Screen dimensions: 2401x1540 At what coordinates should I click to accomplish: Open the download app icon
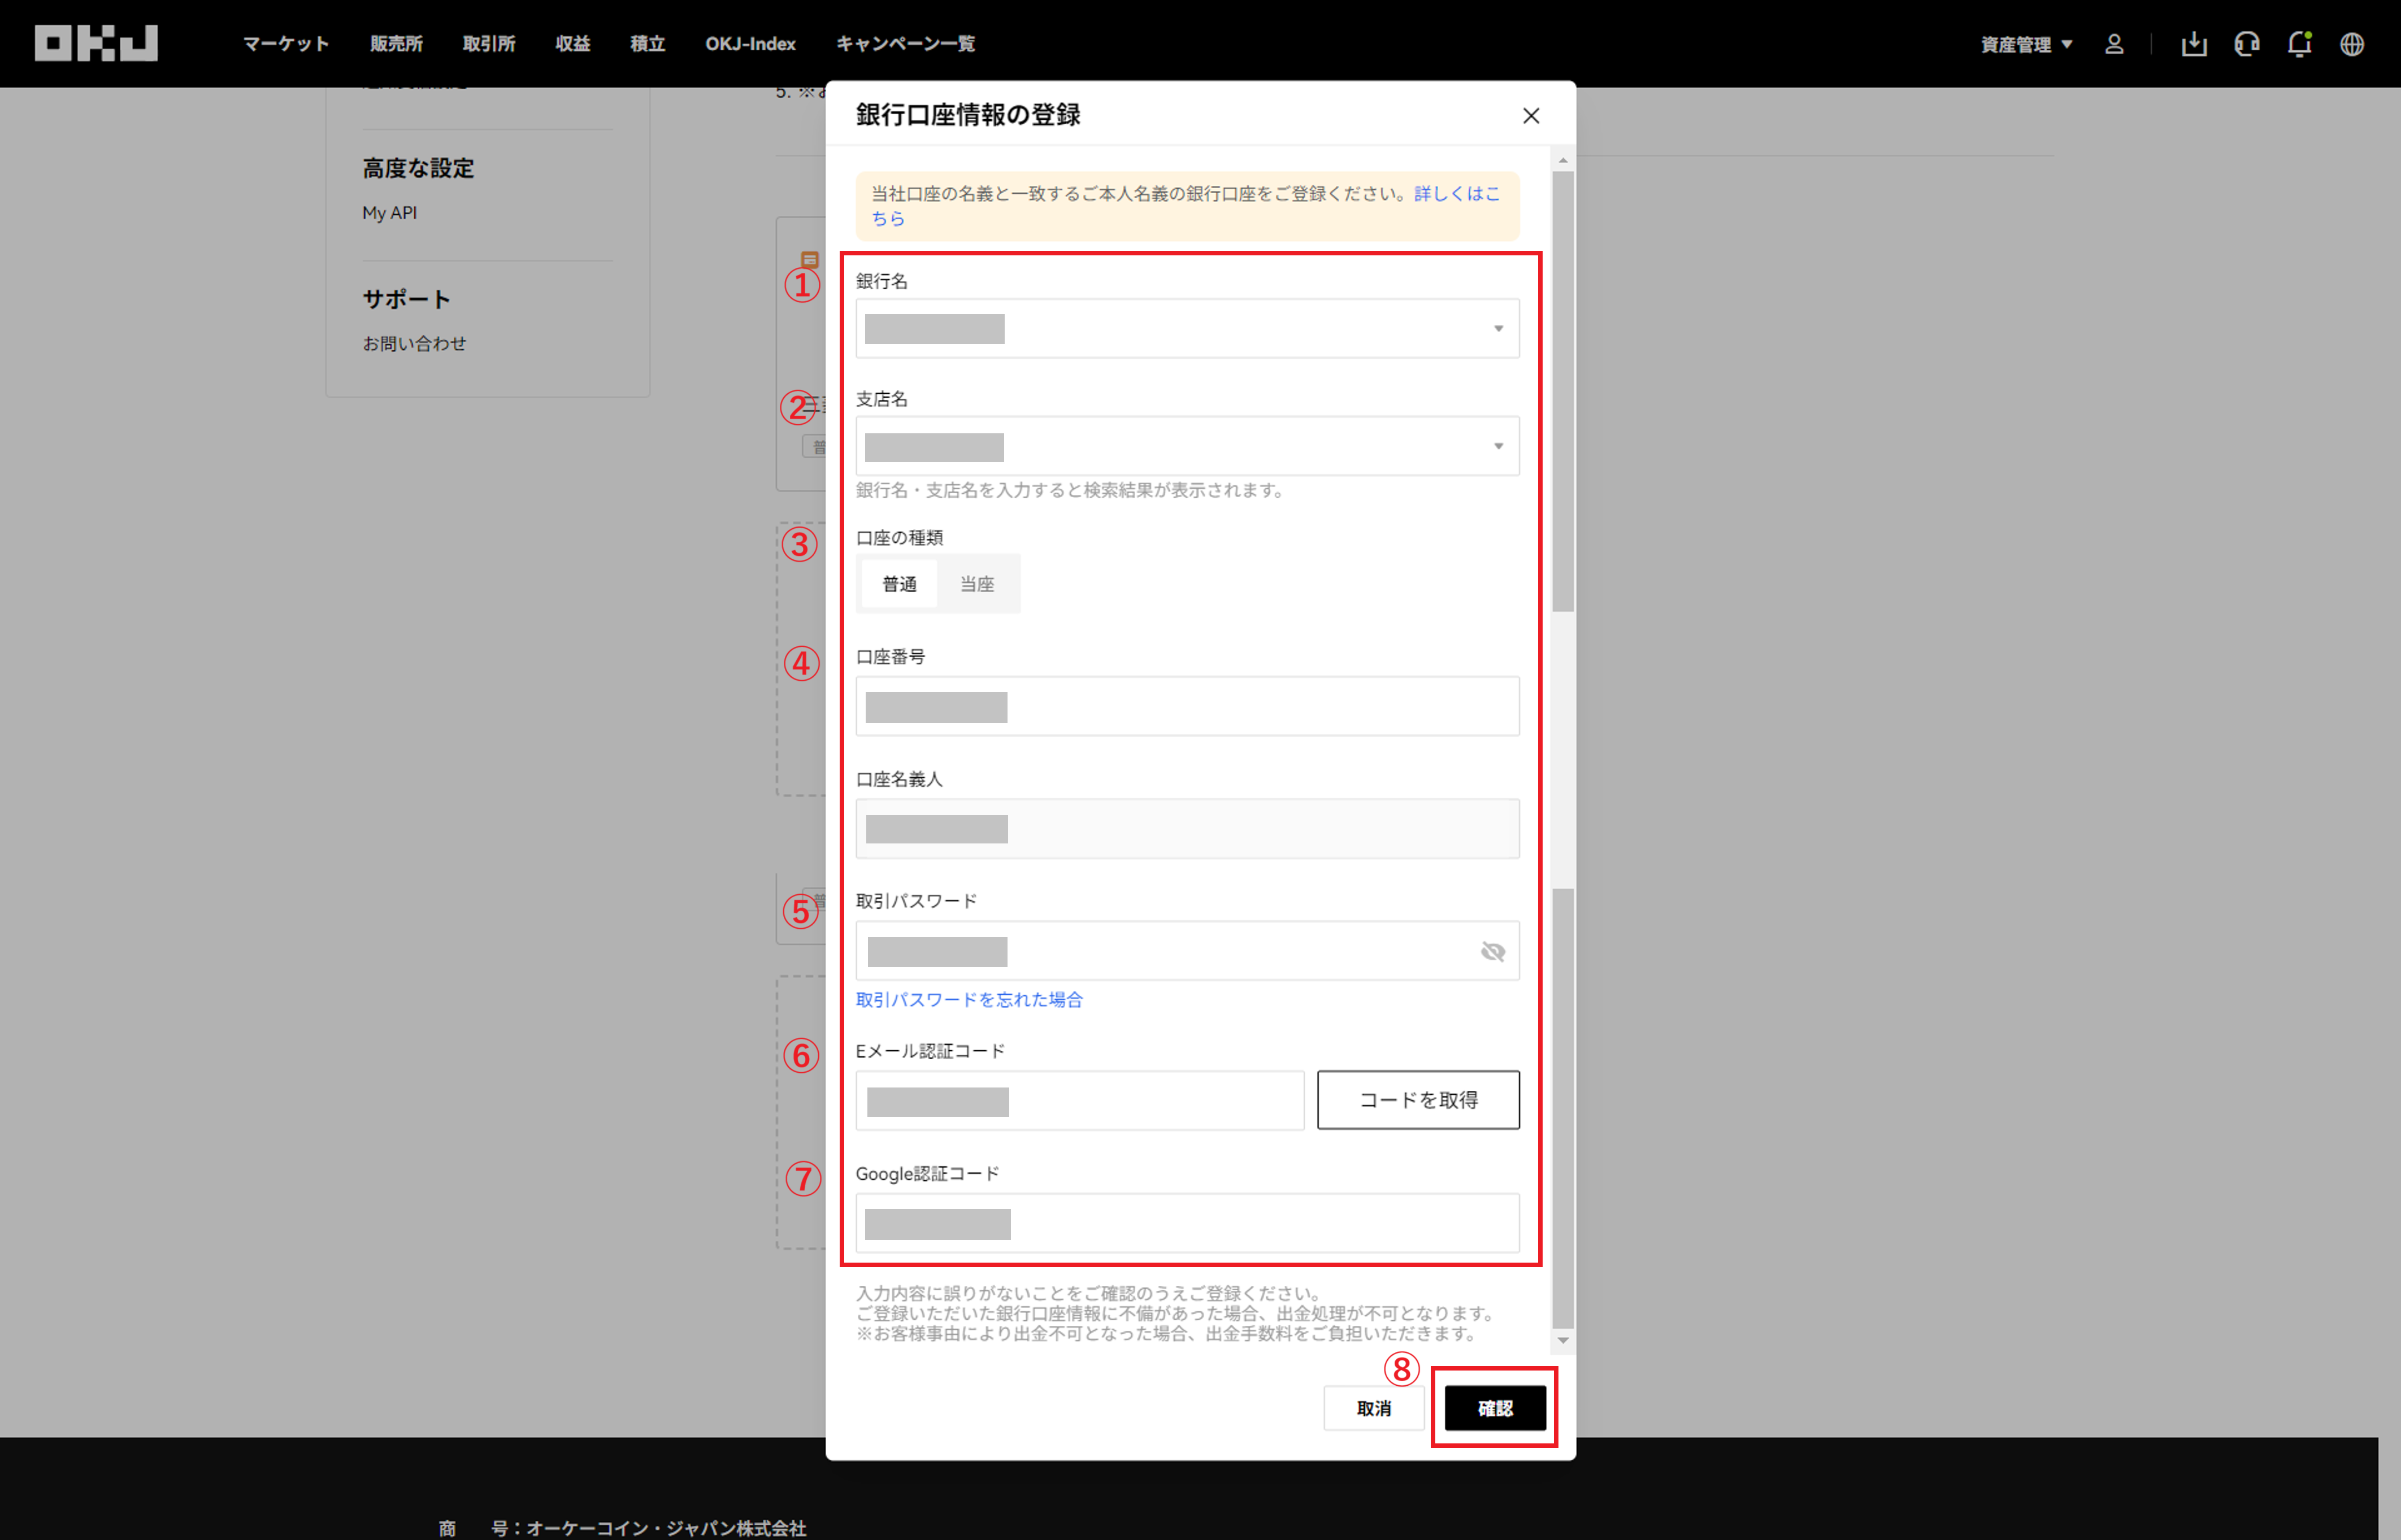2194,44
